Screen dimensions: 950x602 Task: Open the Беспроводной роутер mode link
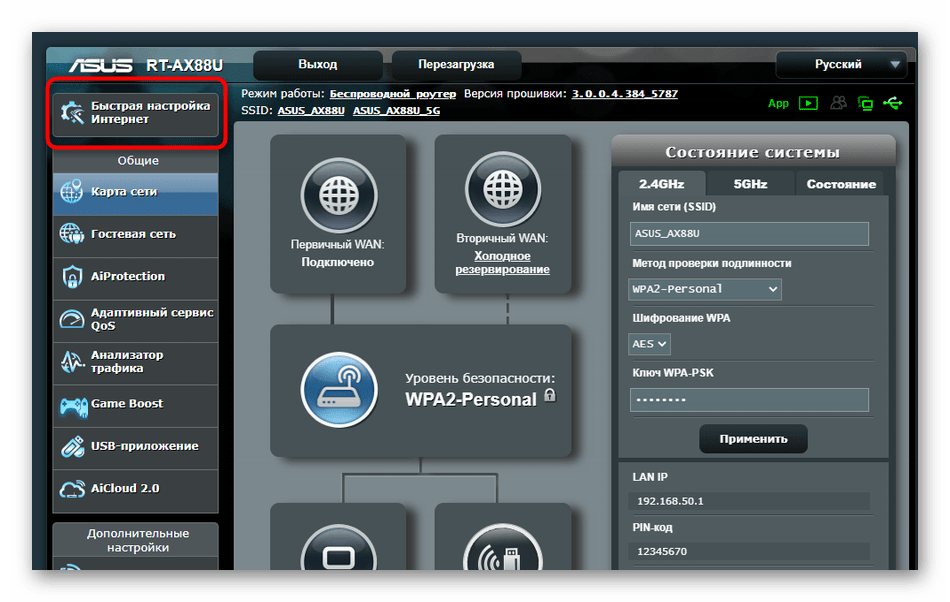tap(393, 94)
